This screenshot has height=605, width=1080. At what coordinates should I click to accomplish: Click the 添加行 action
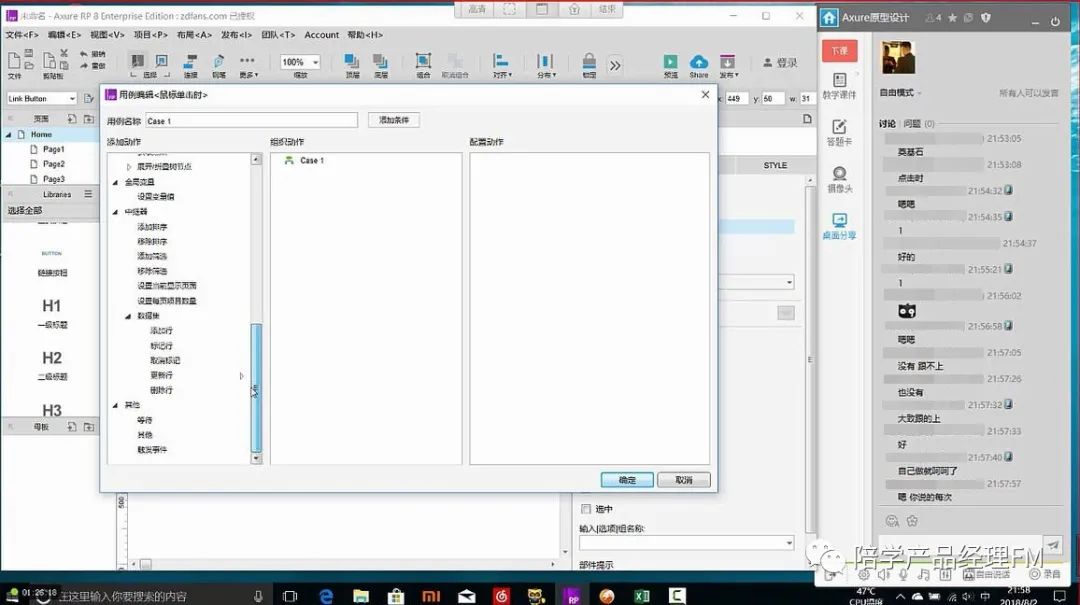pos(161,331)
